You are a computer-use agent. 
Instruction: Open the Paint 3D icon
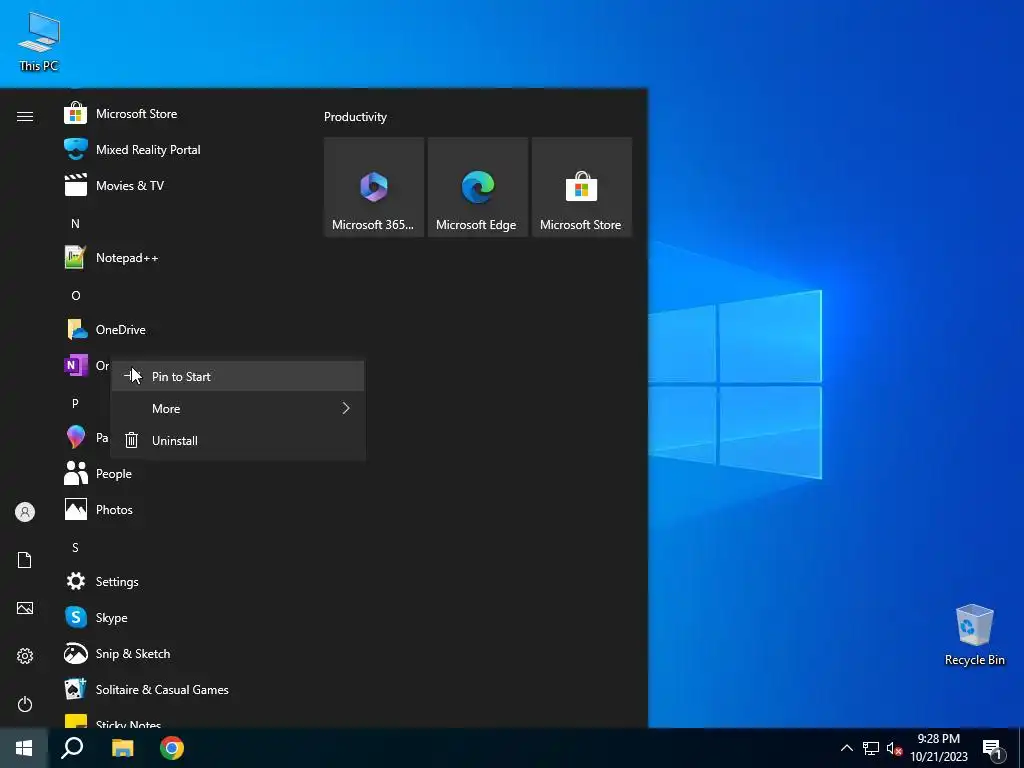click(x=76, y=437)
